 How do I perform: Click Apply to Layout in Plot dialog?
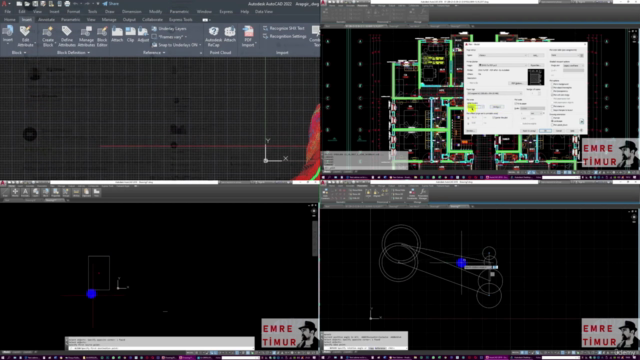coord(529,131)
